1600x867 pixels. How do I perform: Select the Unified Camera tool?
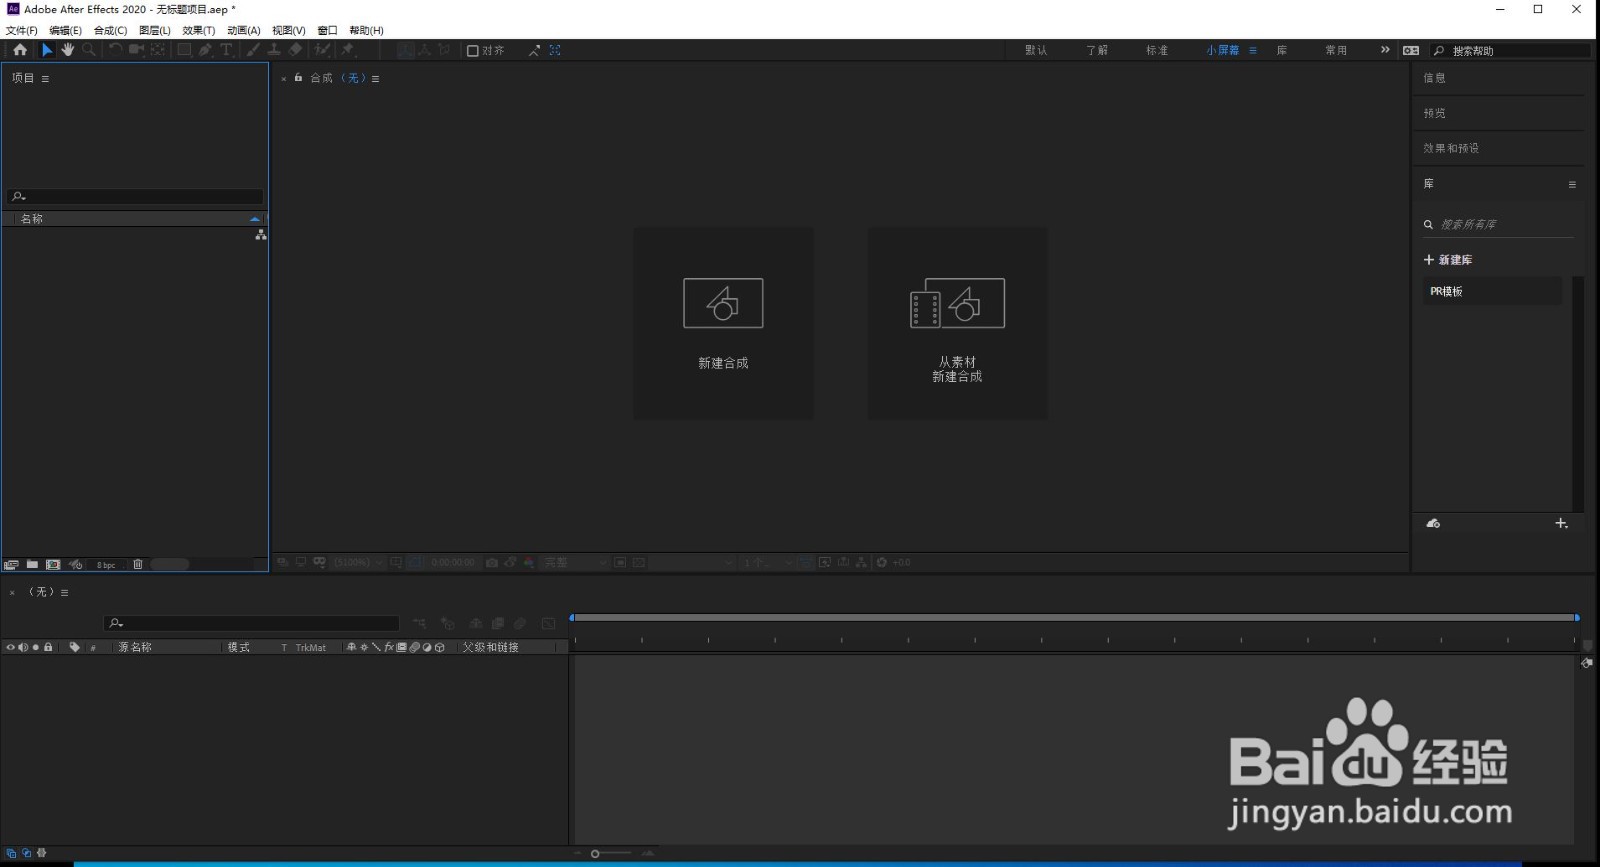[137, 49]
